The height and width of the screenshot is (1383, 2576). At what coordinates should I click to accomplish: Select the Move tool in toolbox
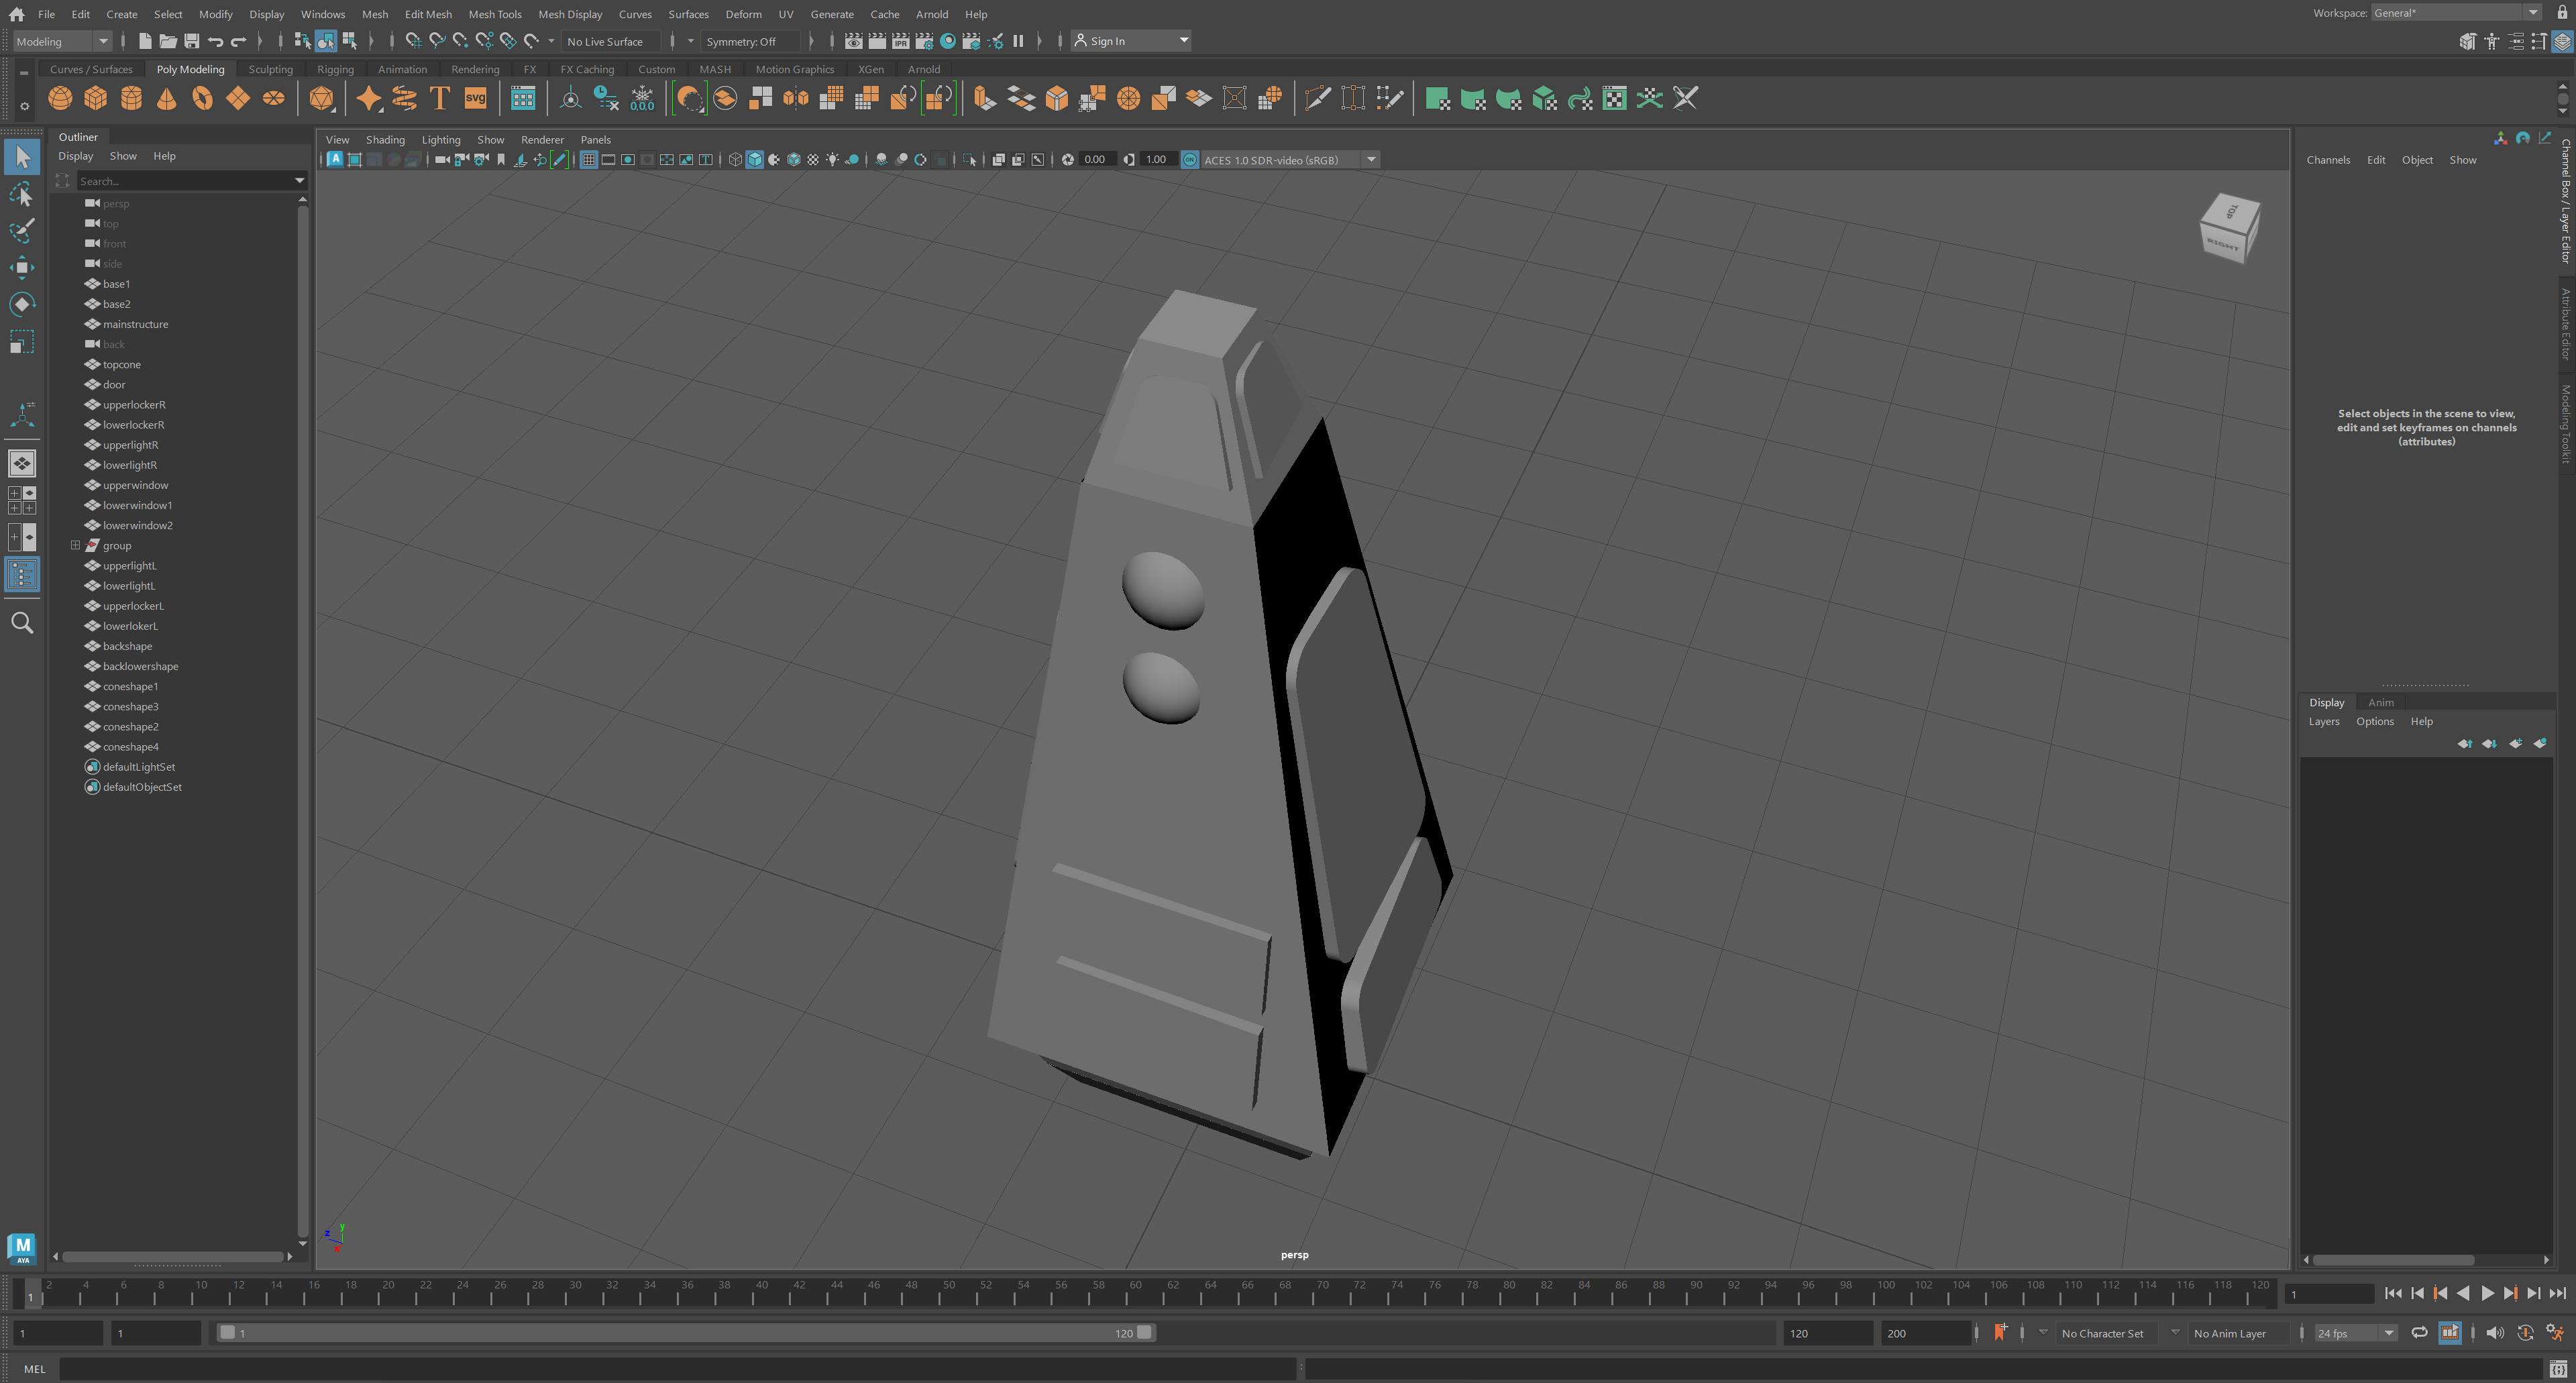[x=22, y=267]
